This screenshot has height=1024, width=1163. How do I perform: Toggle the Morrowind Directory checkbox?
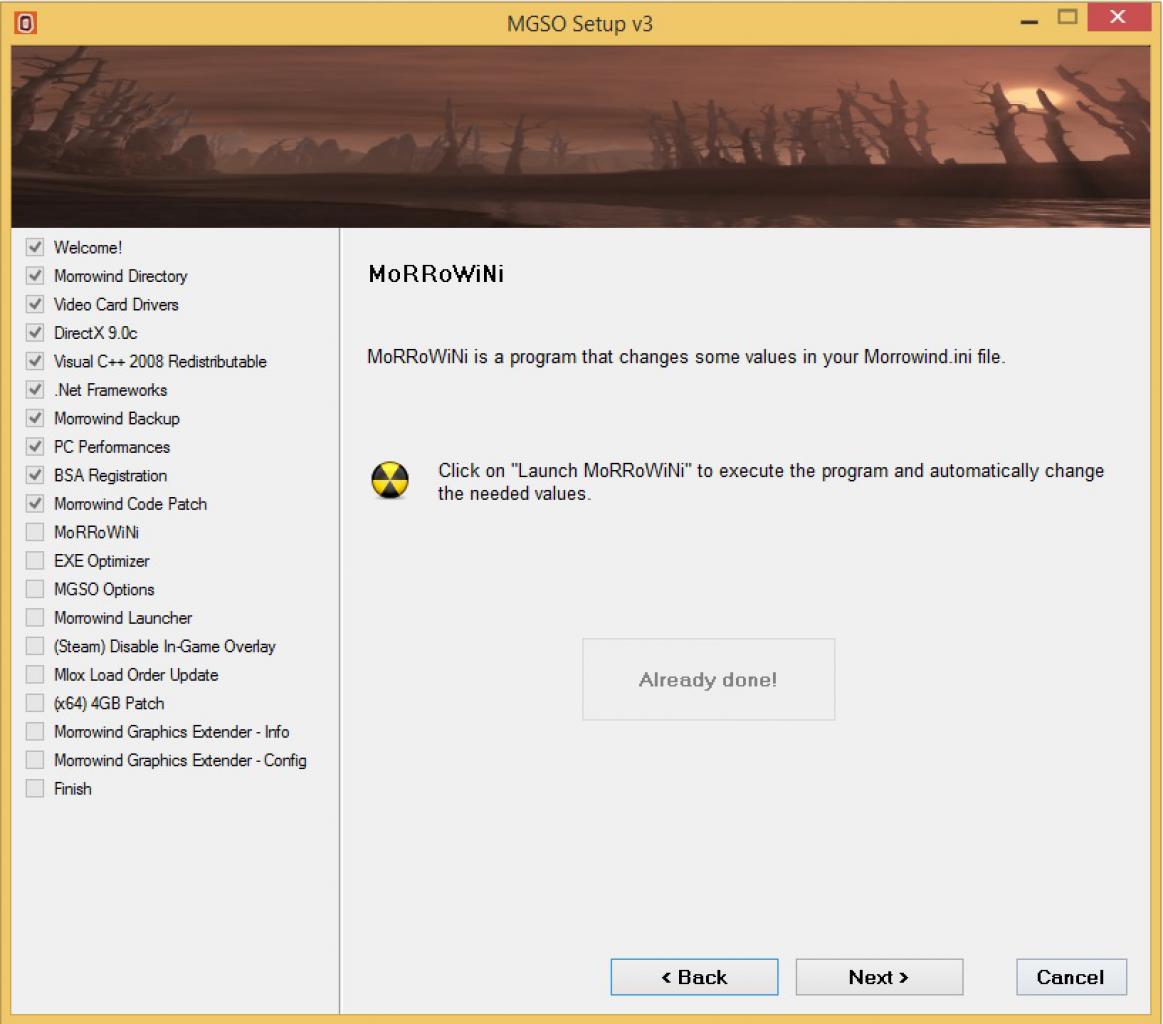coord(35,275)
